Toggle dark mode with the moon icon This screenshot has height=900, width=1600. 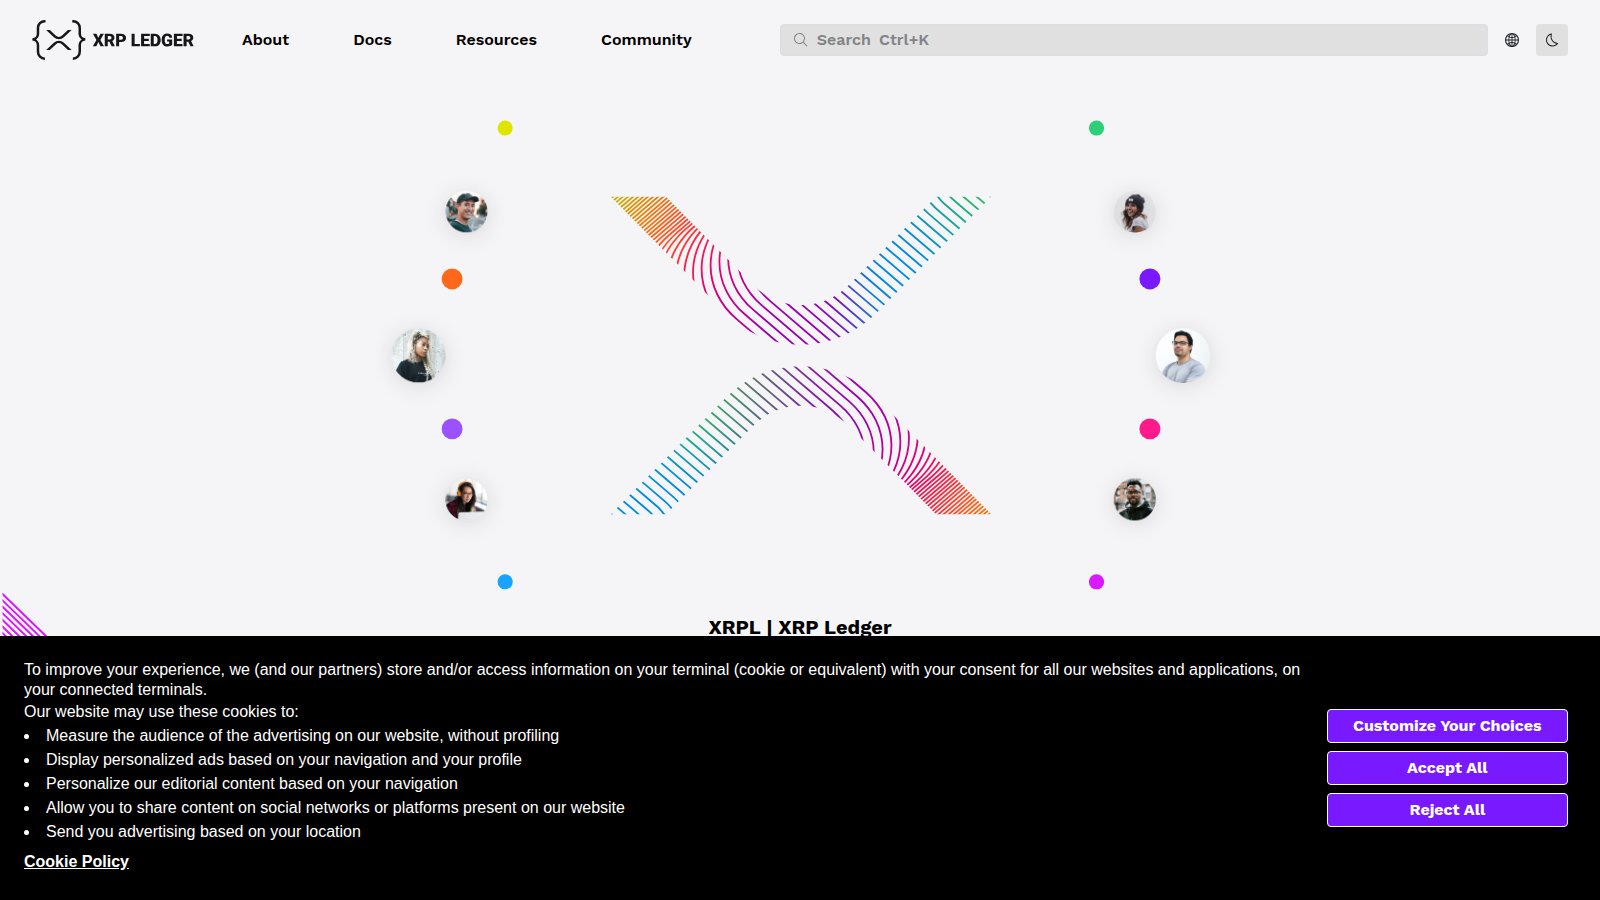(1552, 40)
